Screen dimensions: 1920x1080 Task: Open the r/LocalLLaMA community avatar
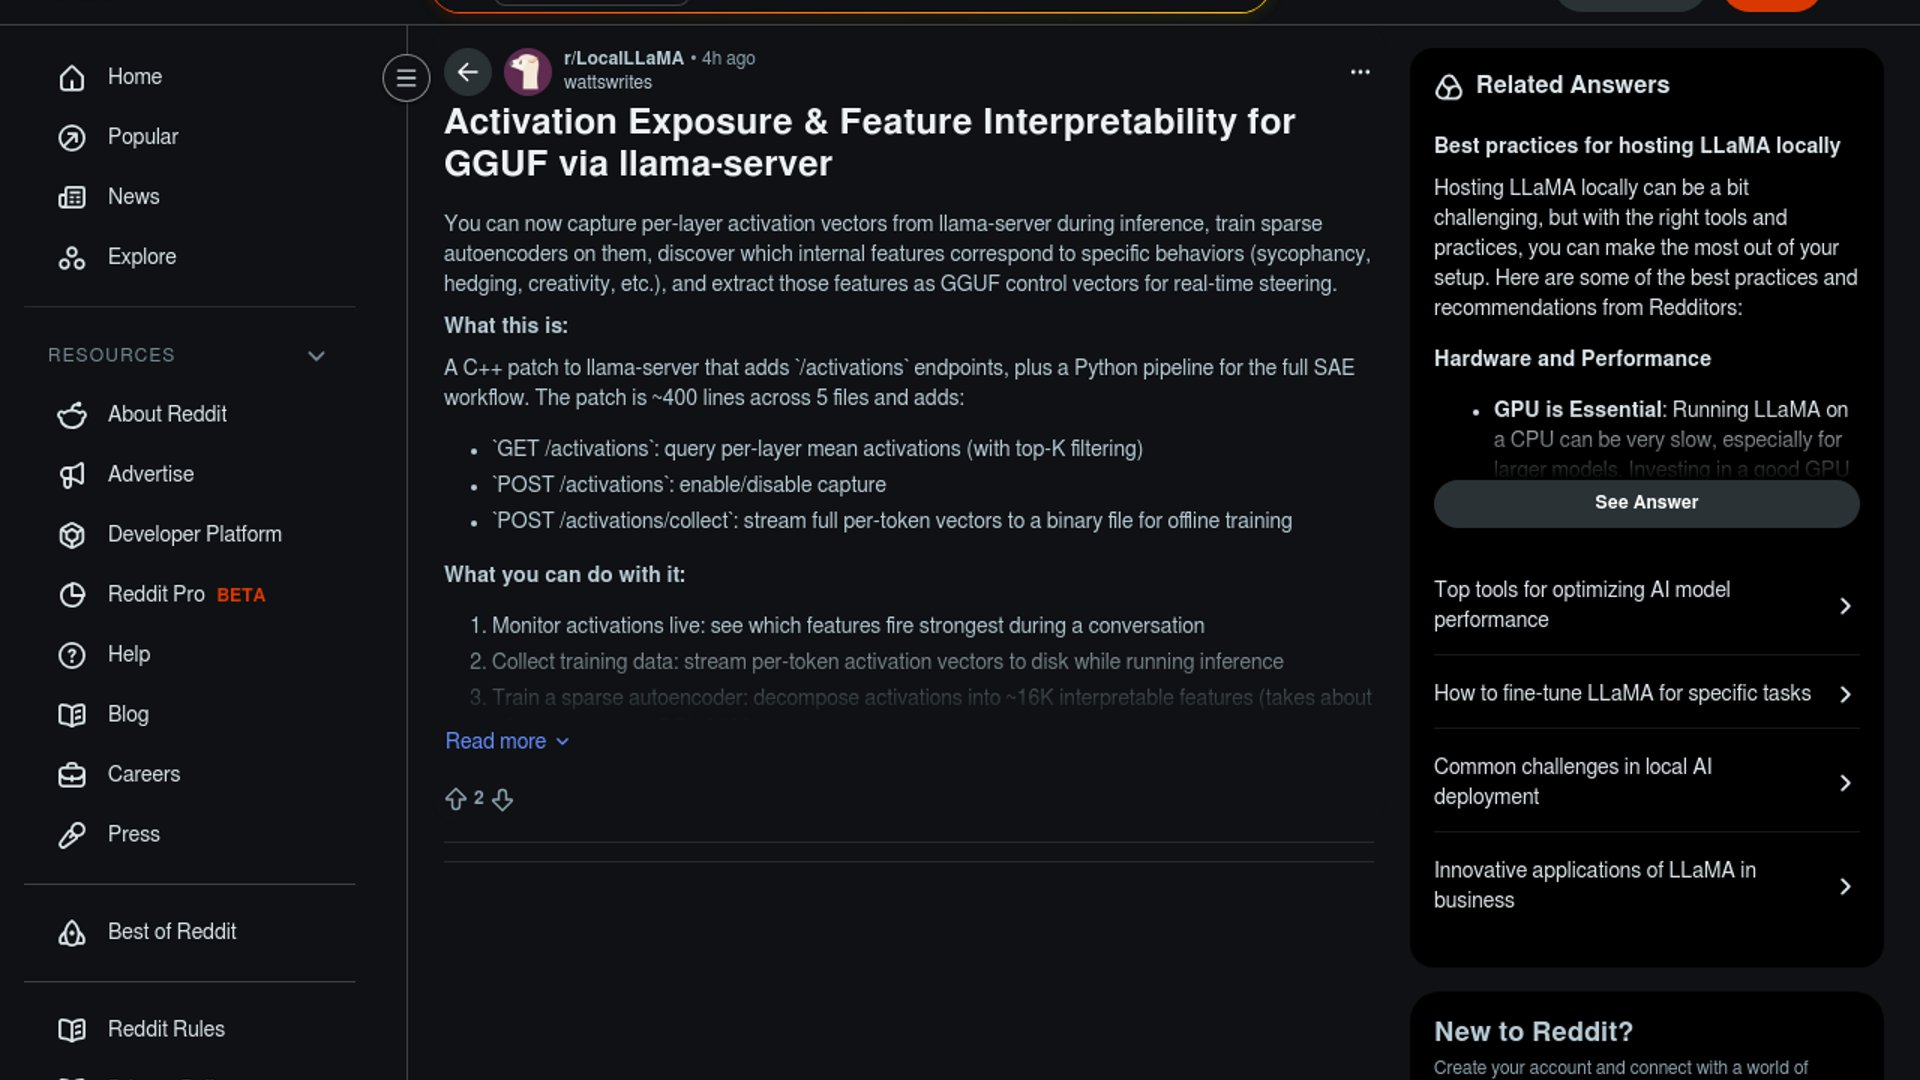(527, 72)
